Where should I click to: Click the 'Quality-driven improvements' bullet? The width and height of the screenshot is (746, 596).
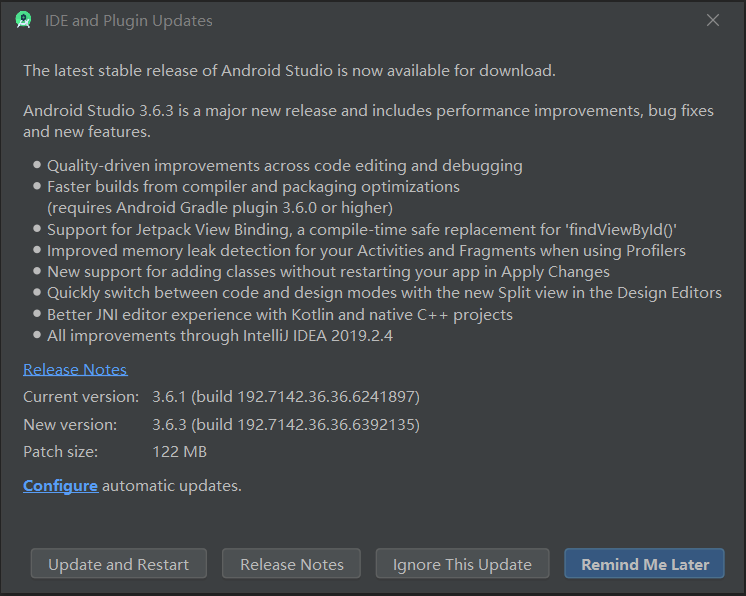coord(285,166)
